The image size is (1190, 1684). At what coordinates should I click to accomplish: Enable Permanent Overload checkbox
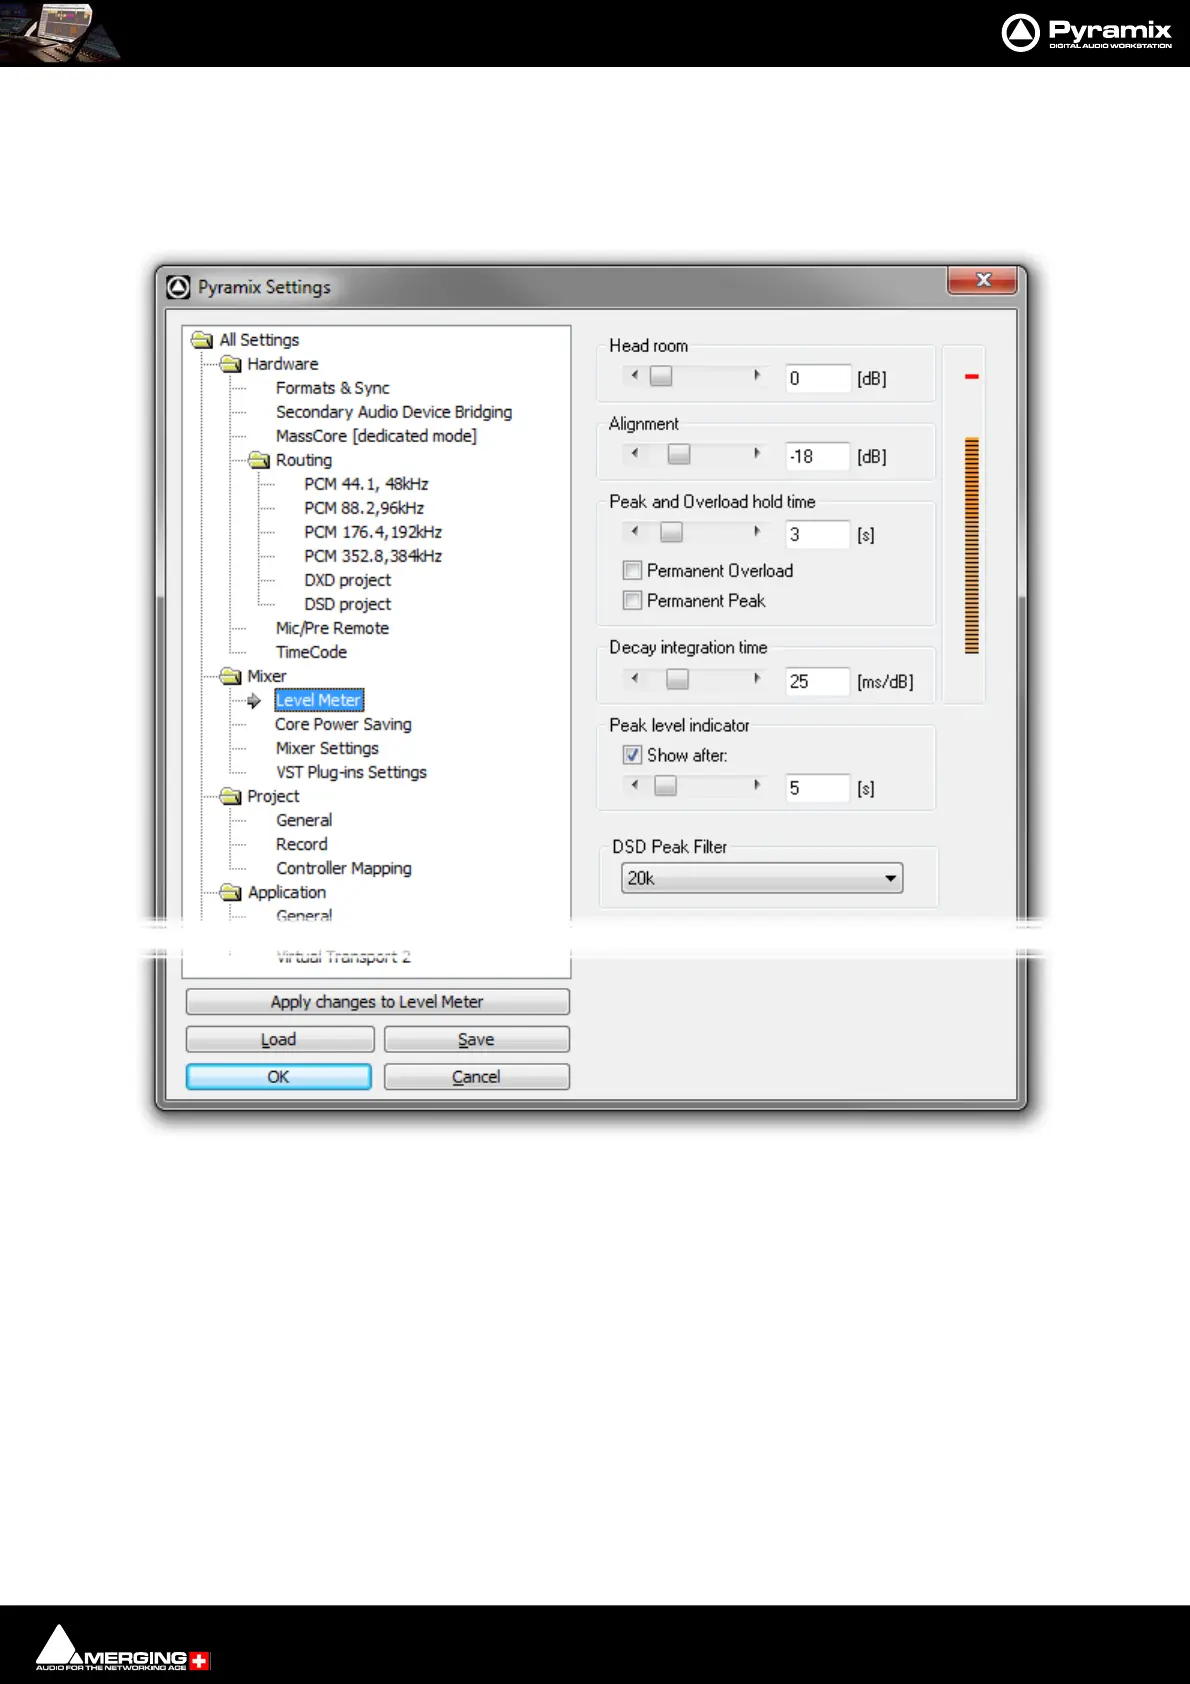tap(632, 570)
